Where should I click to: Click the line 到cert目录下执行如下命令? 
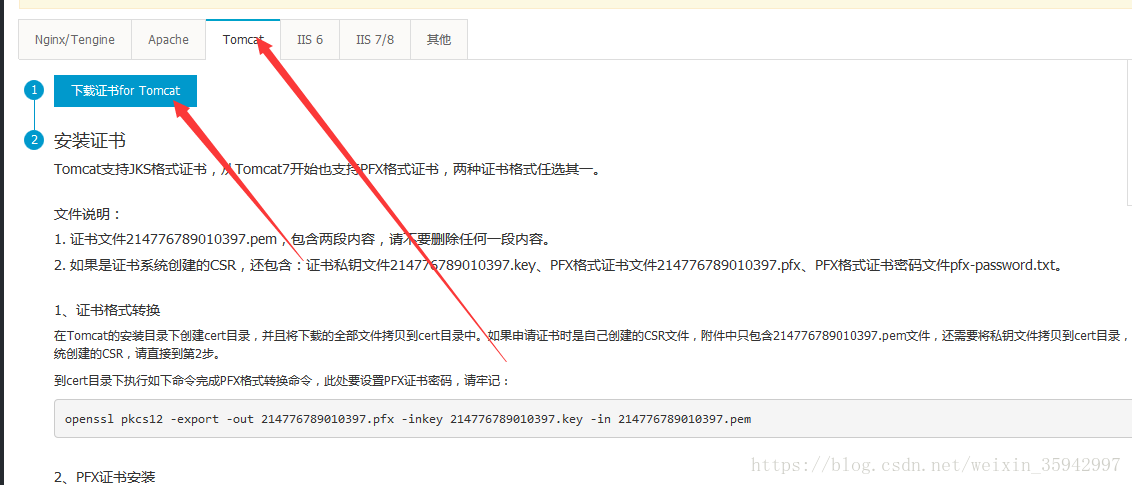283,381
